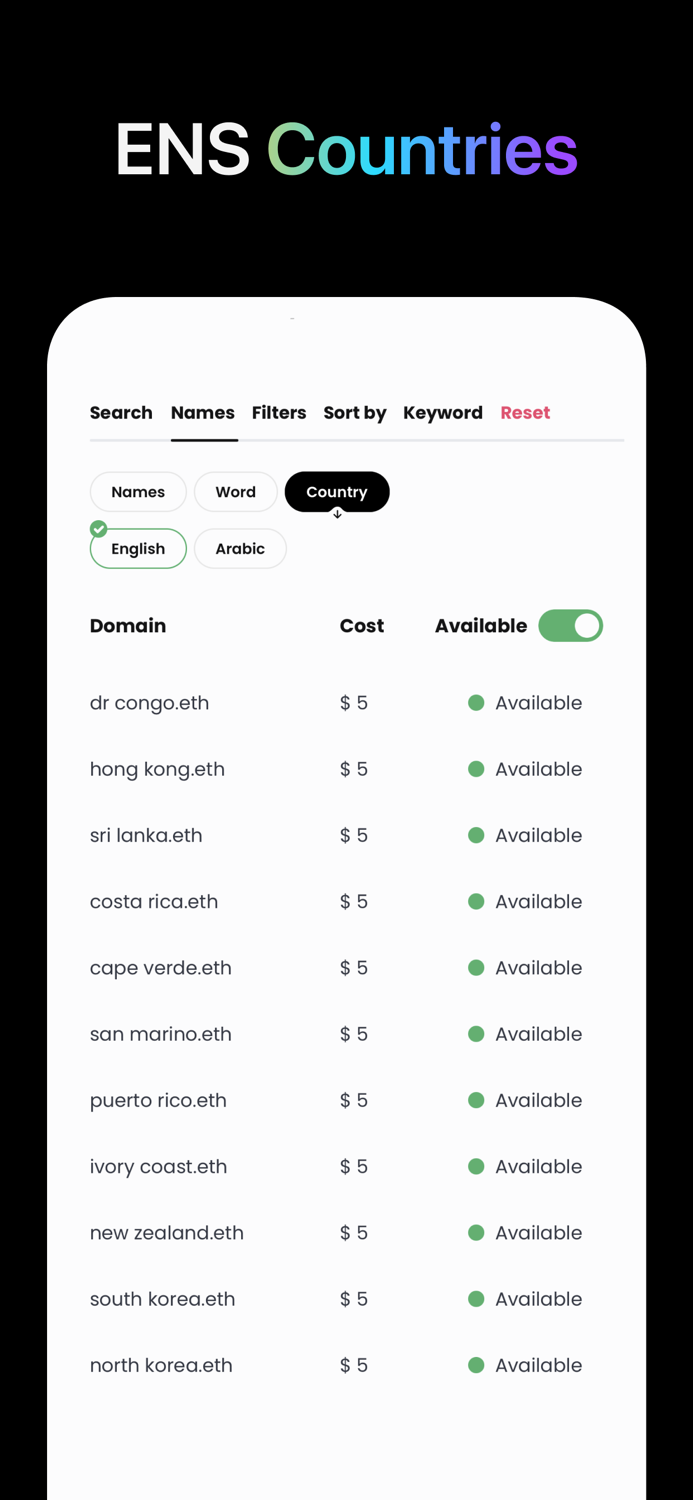This screenshot has height=1500, width=693.
Task: Click the availability dot next to hong kong.eth
Action: [476, 769]
